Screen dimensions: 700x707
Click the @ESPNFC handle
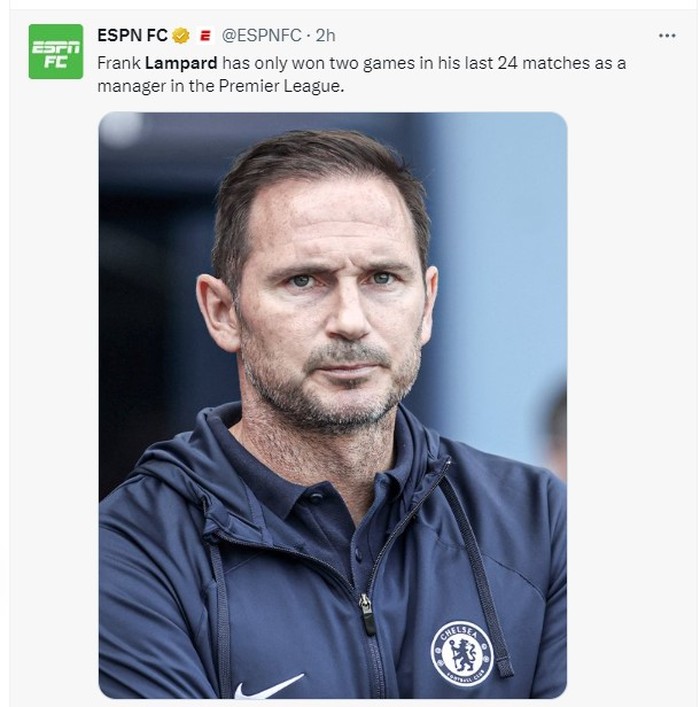261,36
